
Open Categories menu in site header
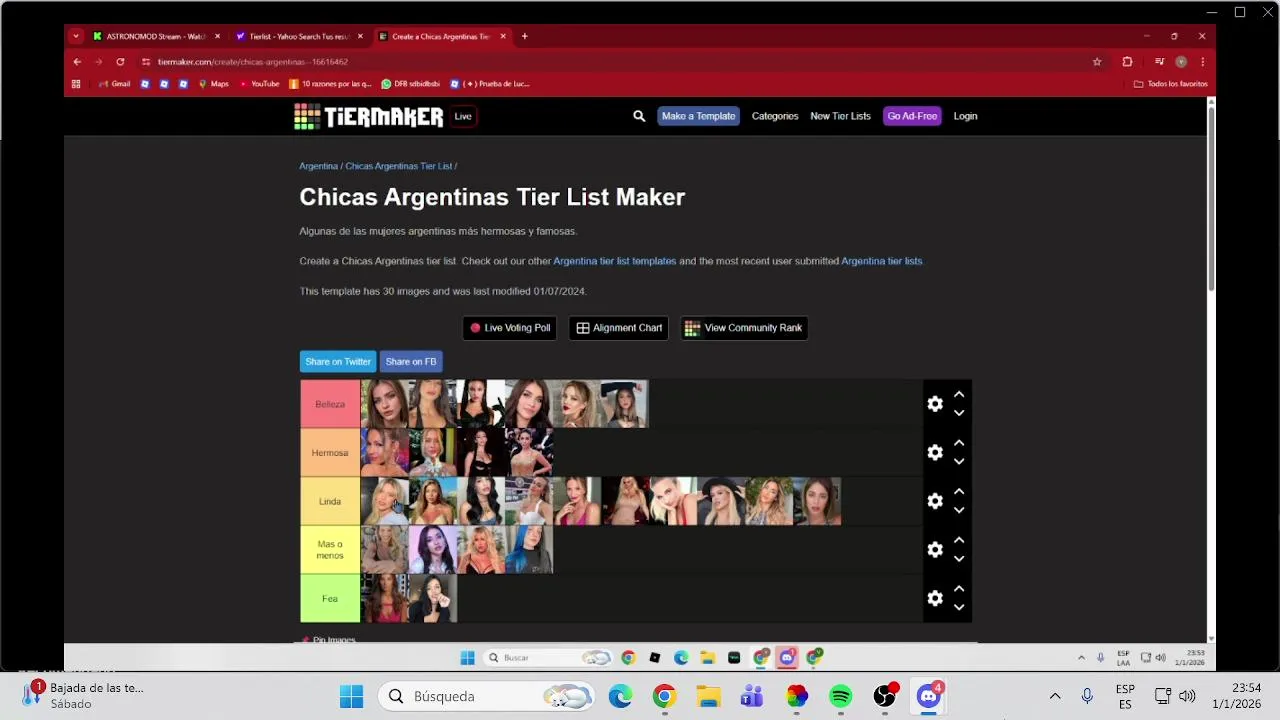click(x=775, y=116)
